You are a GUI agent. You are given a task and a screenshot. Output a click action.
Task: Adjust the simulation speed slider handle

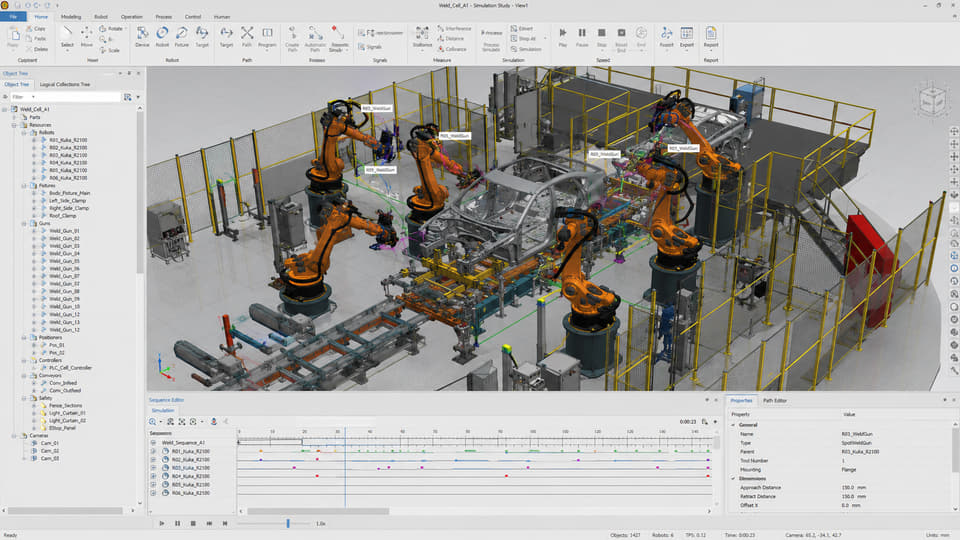pos(288,523)
